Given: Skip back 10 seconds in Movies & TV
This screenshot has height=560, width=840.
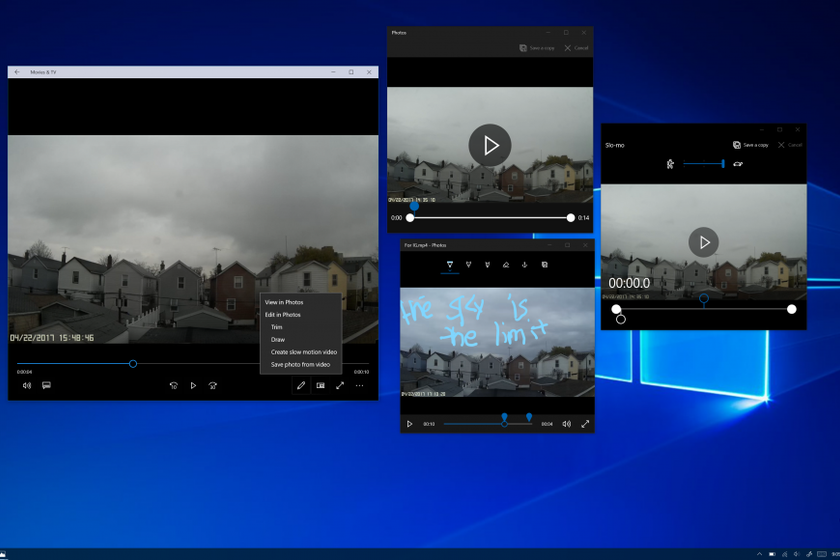Looking at the screenshot, I should 174,385.
